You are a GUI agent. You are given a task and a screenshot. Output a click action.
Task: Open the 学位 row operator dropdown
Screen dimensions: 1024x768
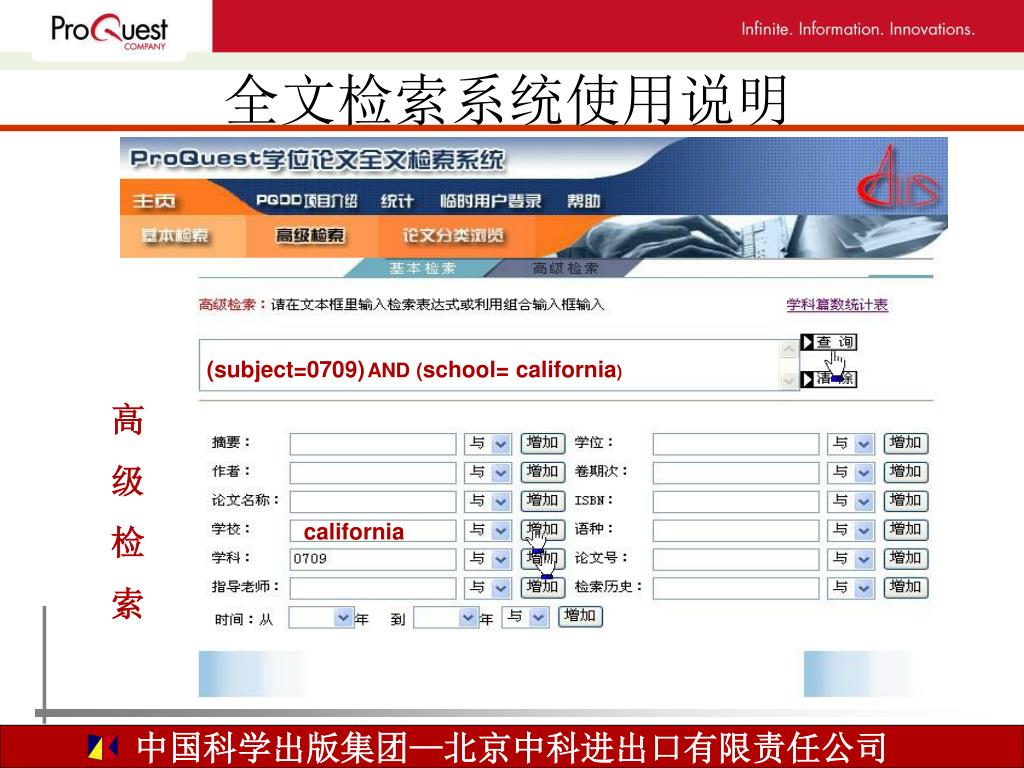[851, 444]
